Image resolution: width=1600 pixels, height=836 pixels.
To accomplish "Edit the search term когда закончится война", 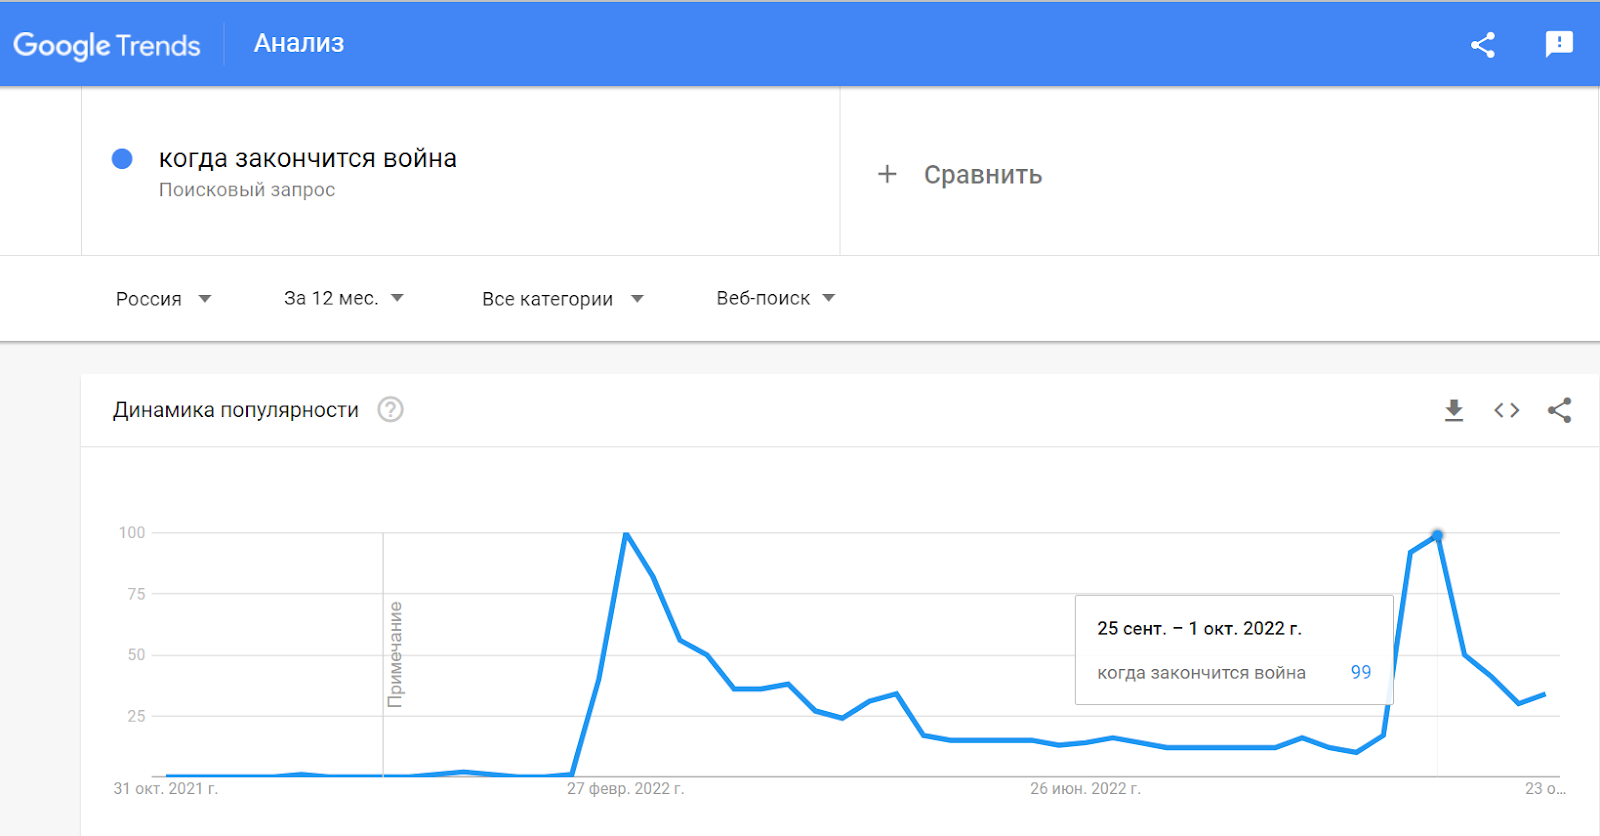I will (x=308, y=158).
